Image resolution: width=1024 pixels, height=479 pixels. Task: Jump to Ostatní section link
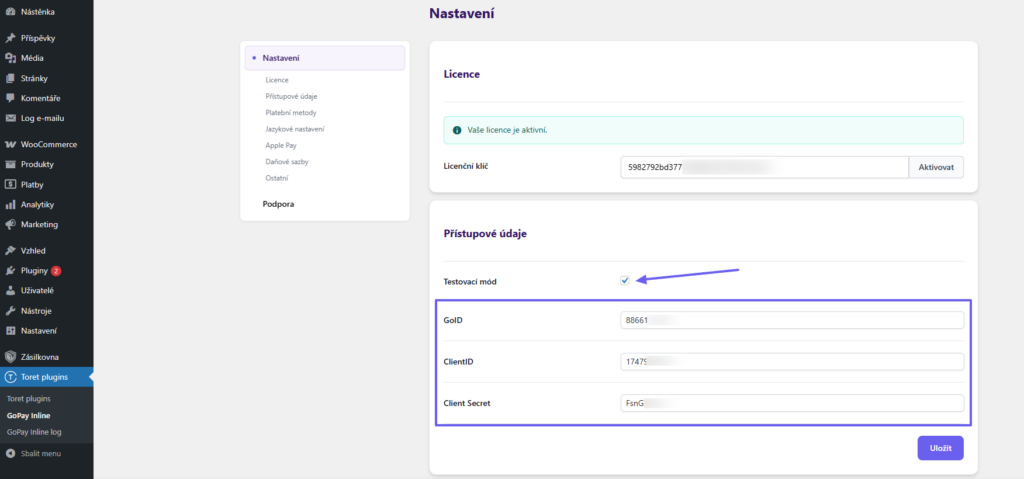pos(277,178)
